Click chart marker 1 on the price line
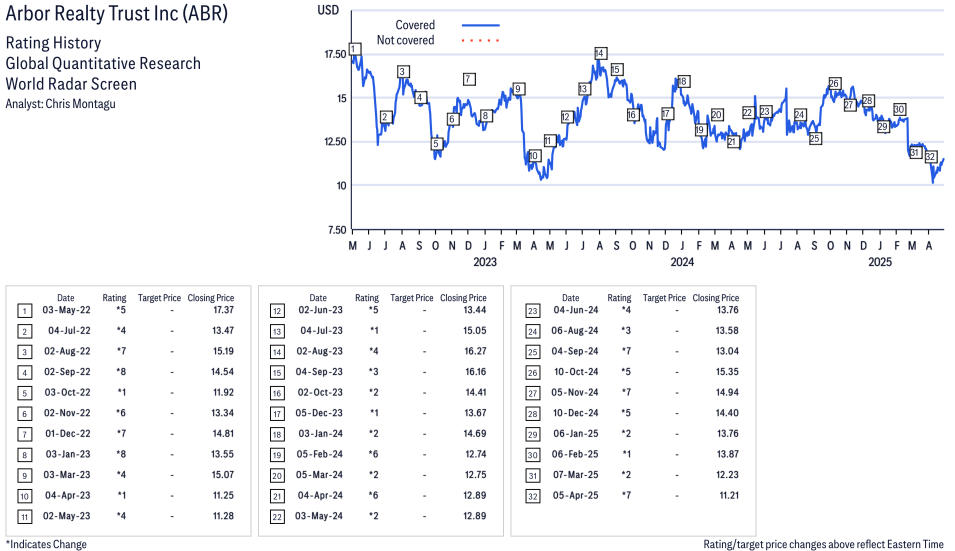 pos(354,49)
